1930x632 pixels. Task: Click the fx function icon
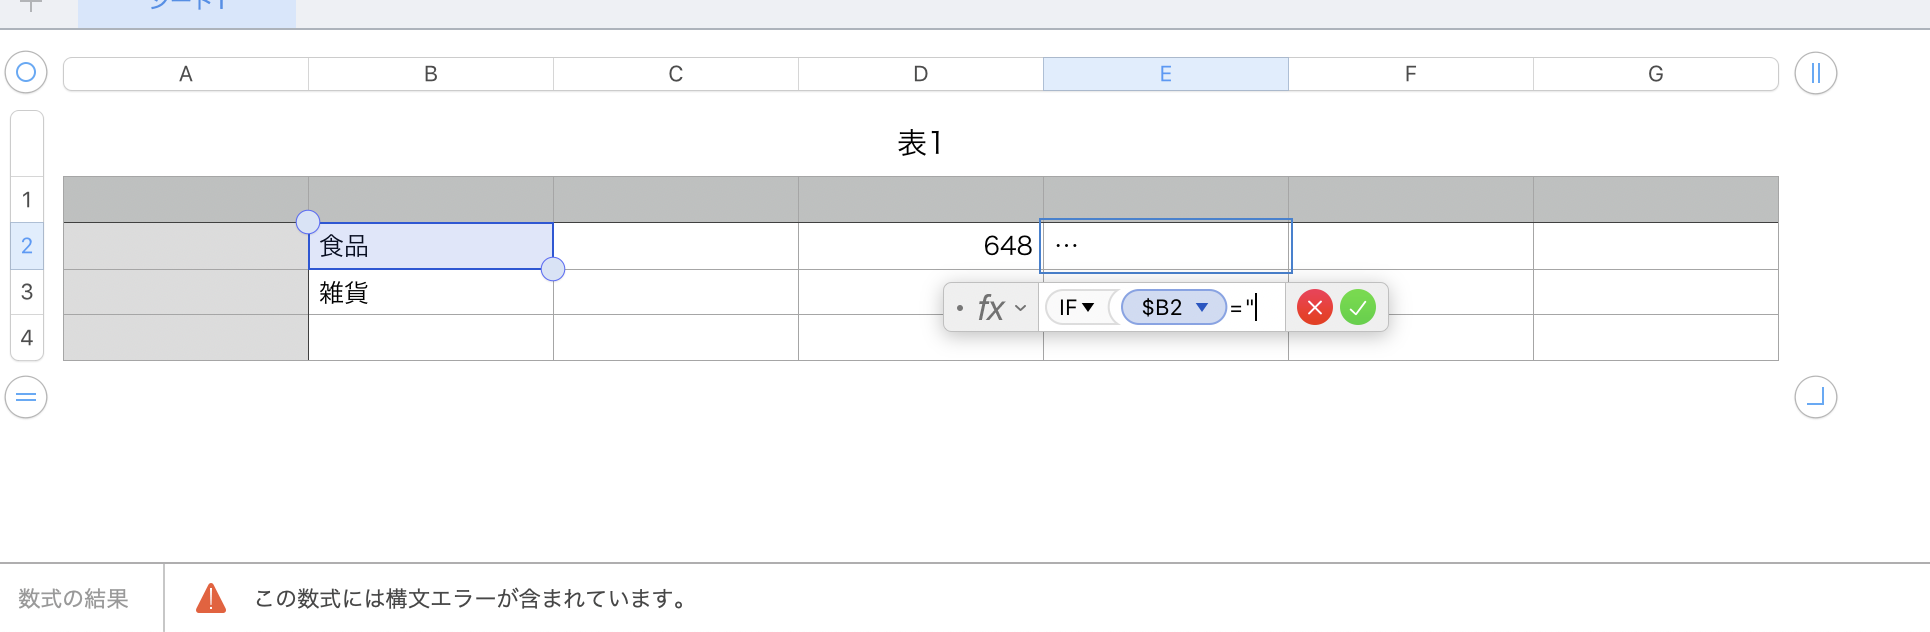990,308
